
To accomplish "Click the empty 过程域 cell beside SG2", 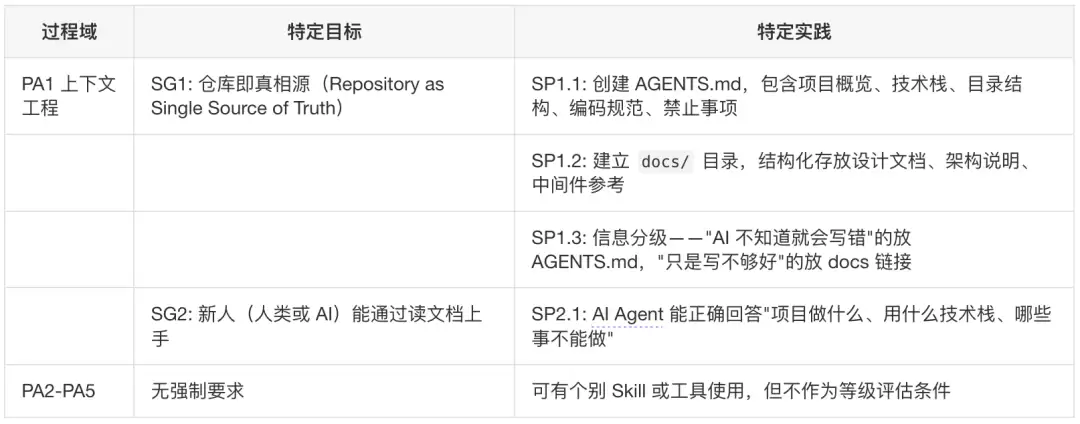I will 69,327.
